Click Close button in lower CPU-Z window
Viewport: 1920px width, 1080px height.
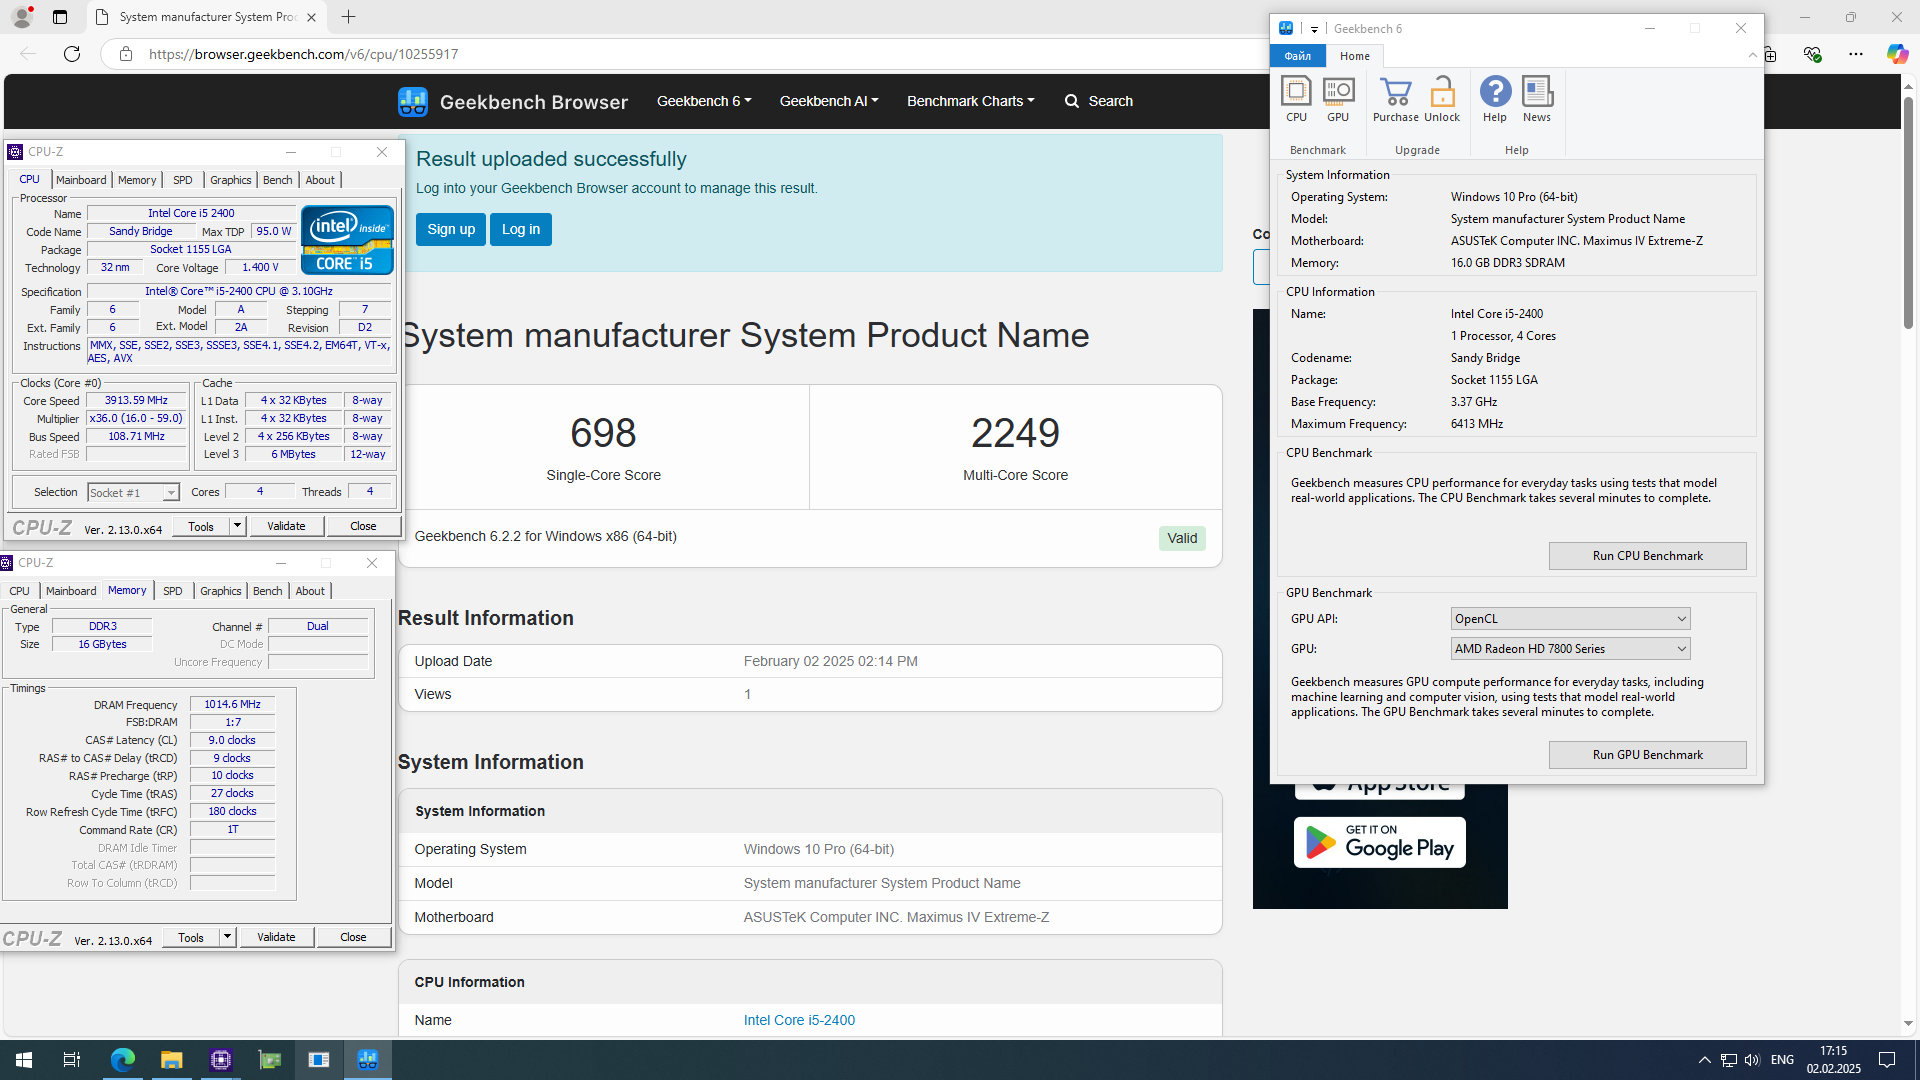pos(353,937)
